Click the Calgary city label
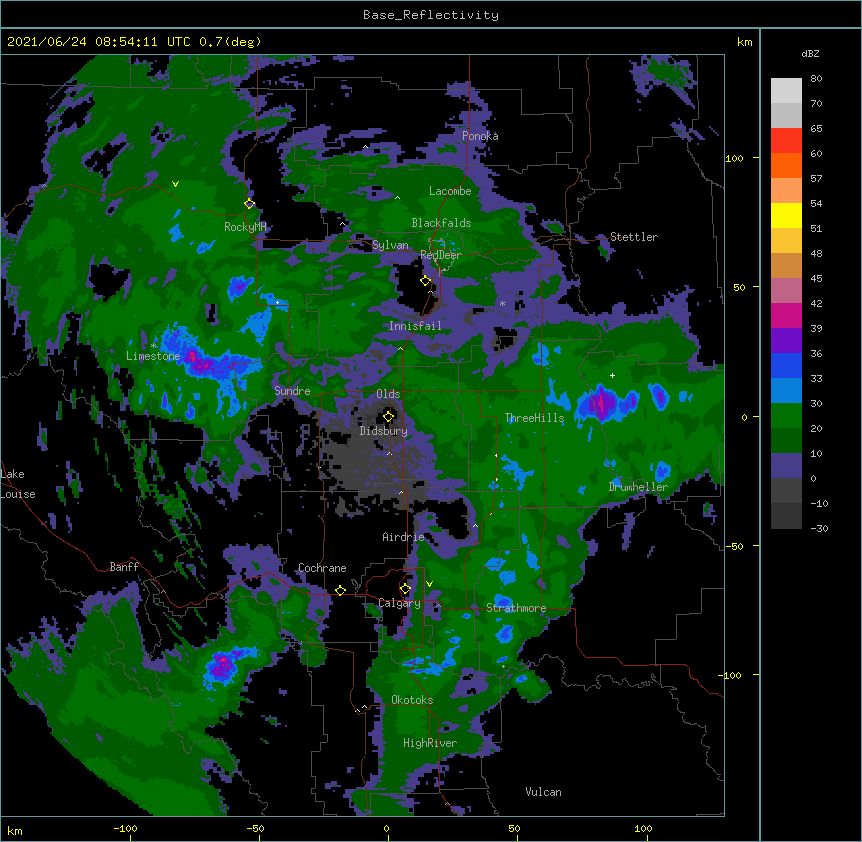 pos(399,603)
